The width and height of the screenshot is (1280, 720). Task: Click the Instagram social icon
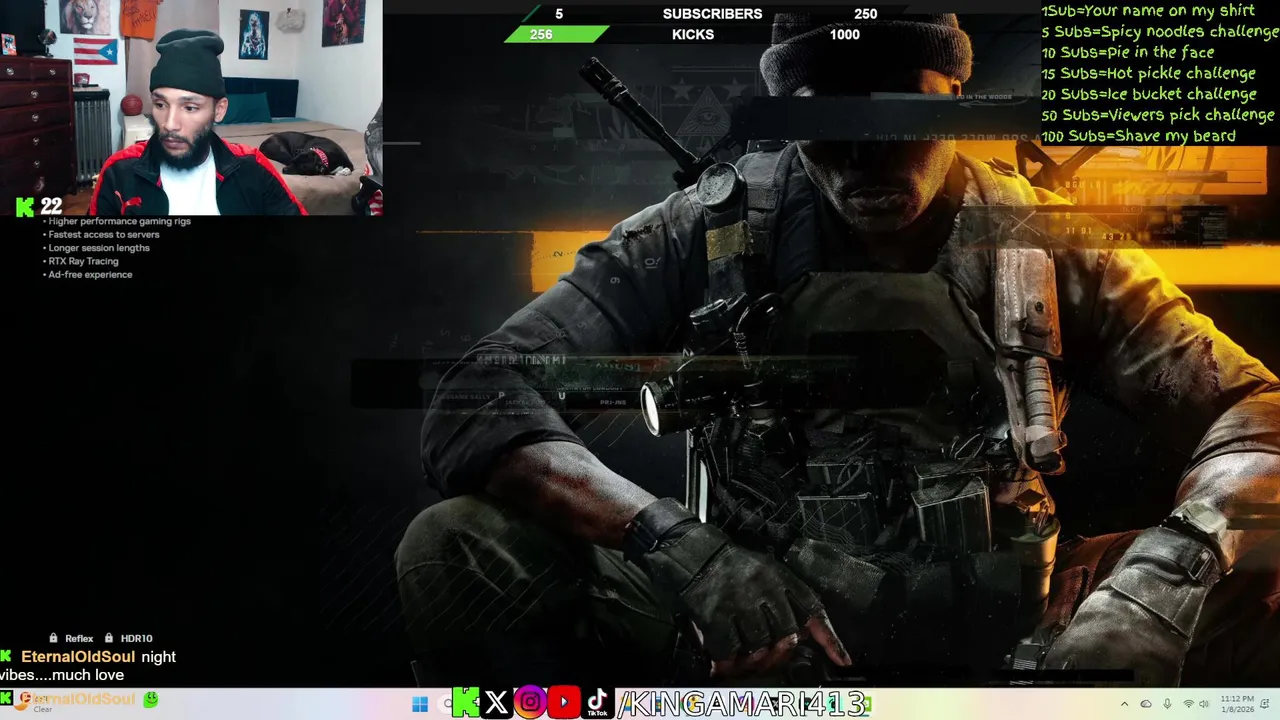(530, 703)
